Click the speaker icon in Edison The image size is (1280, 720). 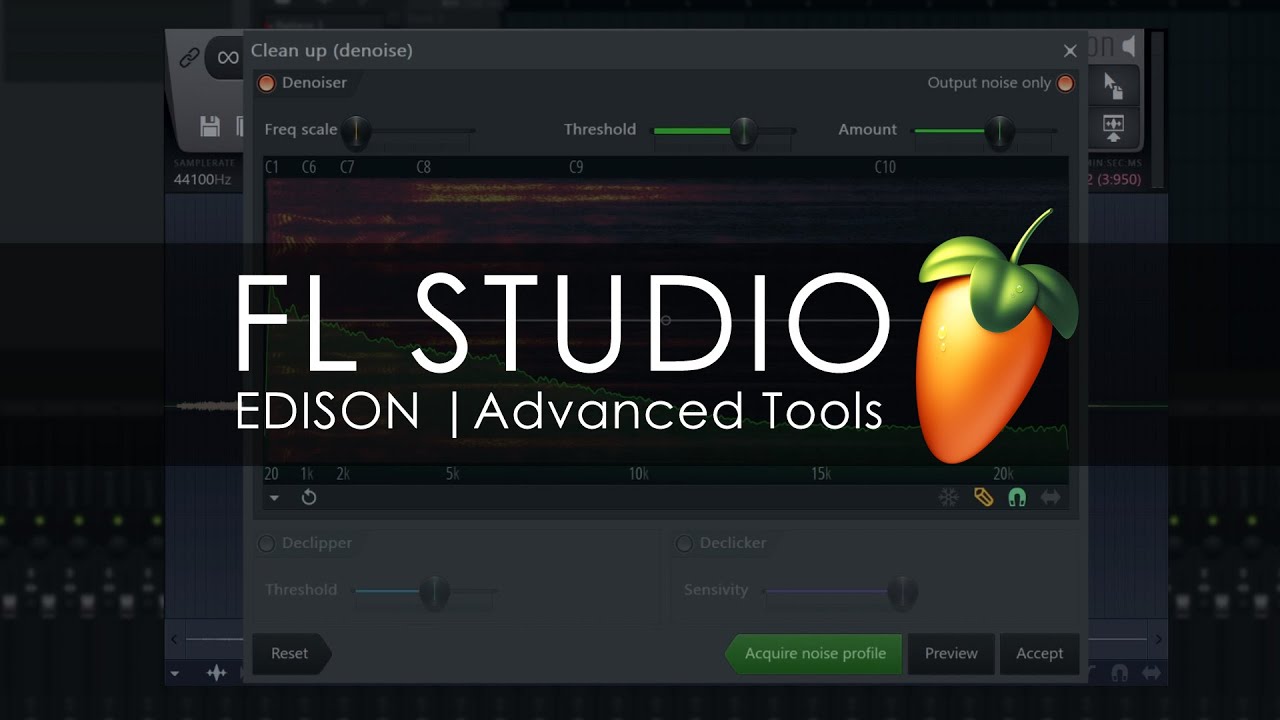coord(1129,47)
